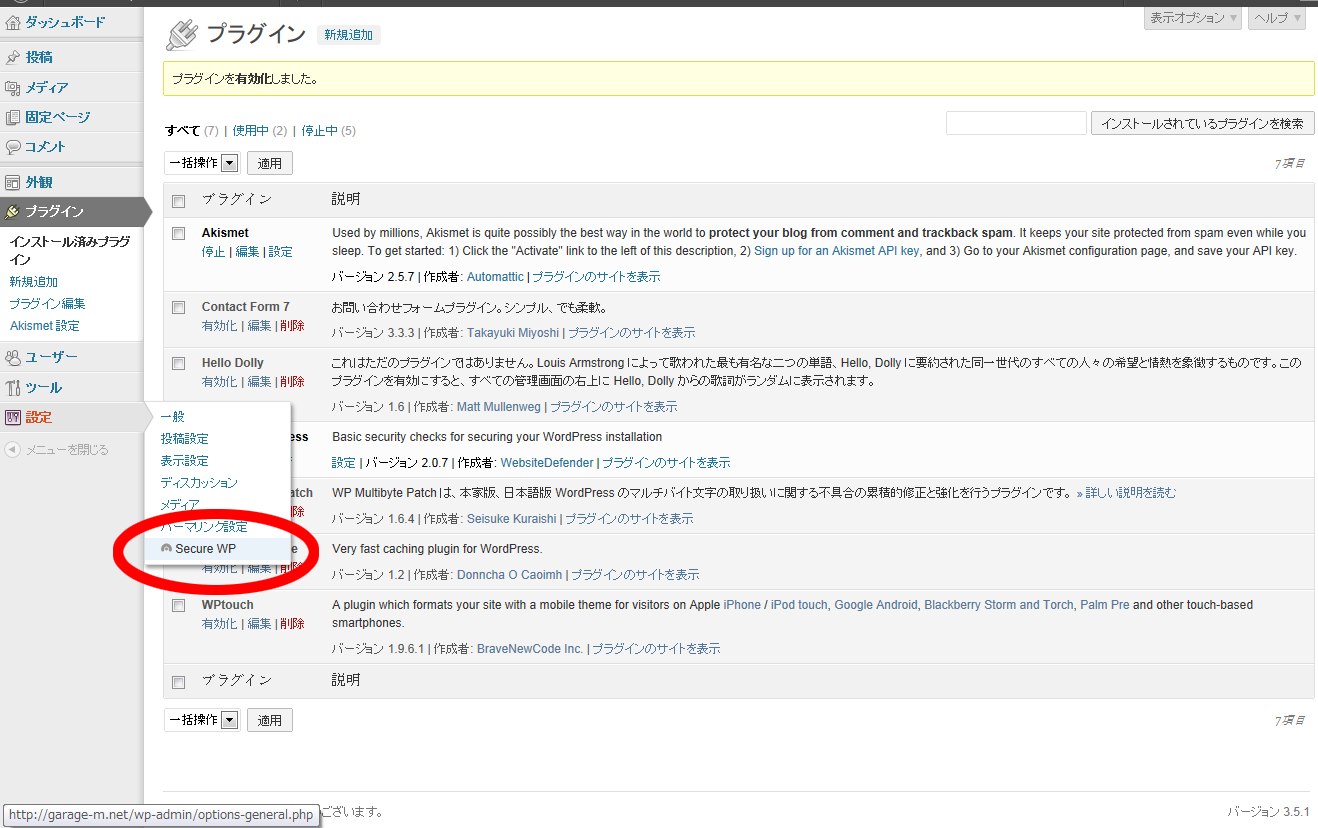
Task: Open メディア in the settings flyout menu
Action: [180, 505]
